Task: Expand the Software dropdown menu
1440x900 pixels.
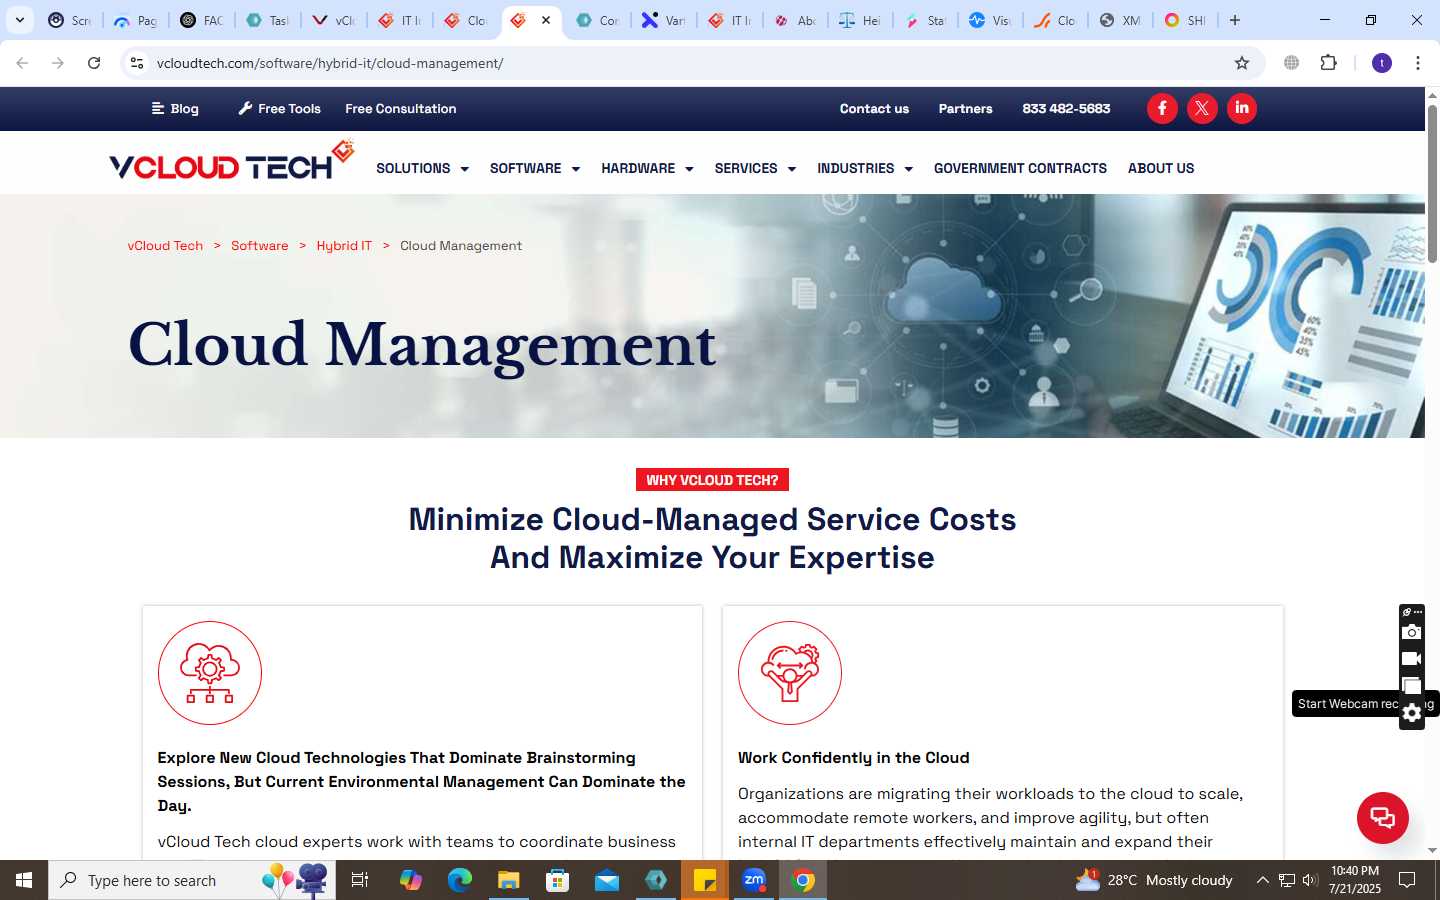Action: pos(535,168)
